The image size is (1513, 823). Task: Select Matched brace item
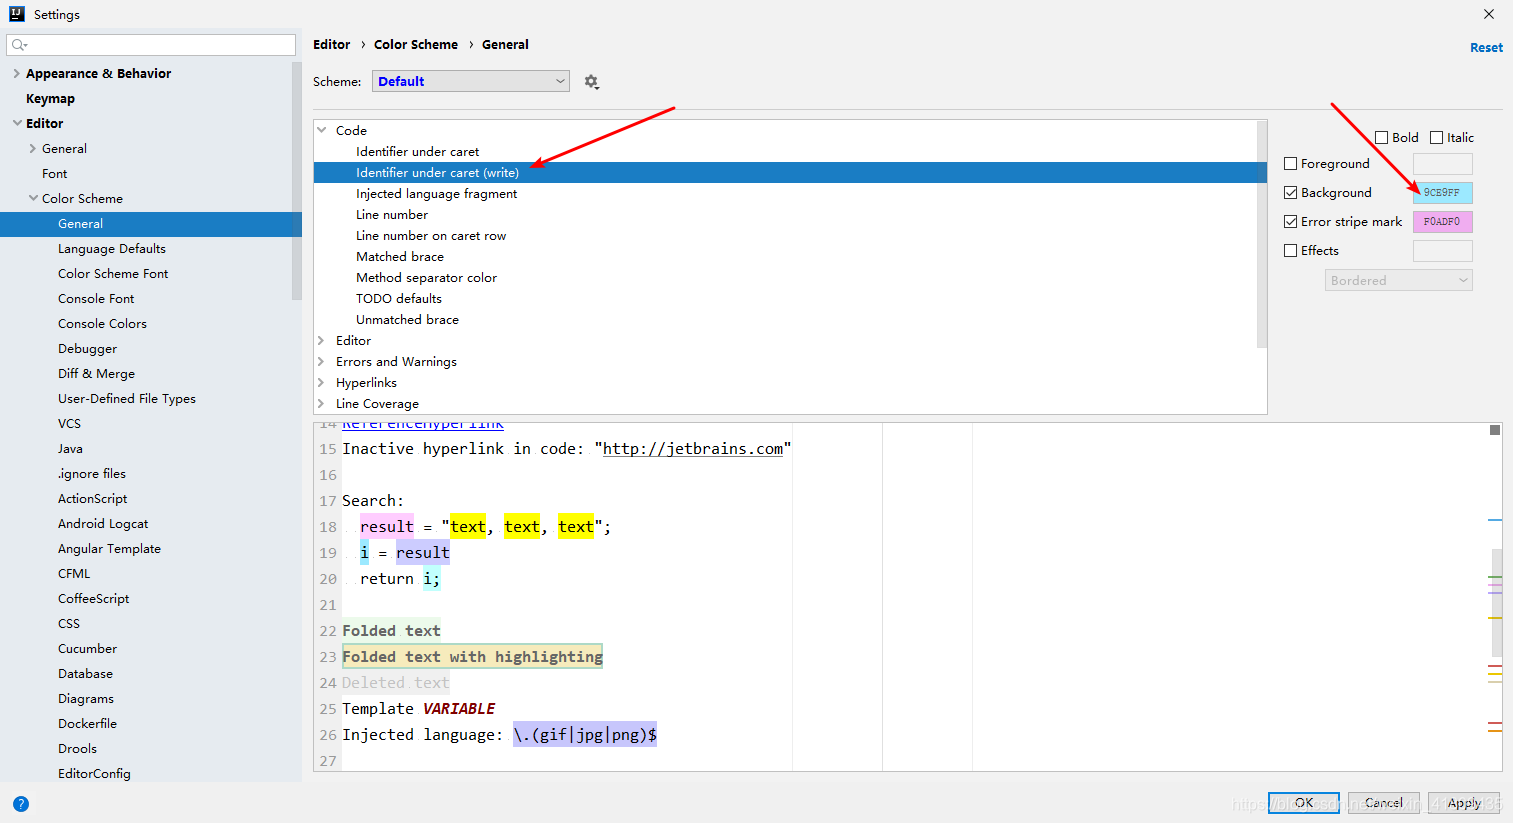tap(400, 257)
